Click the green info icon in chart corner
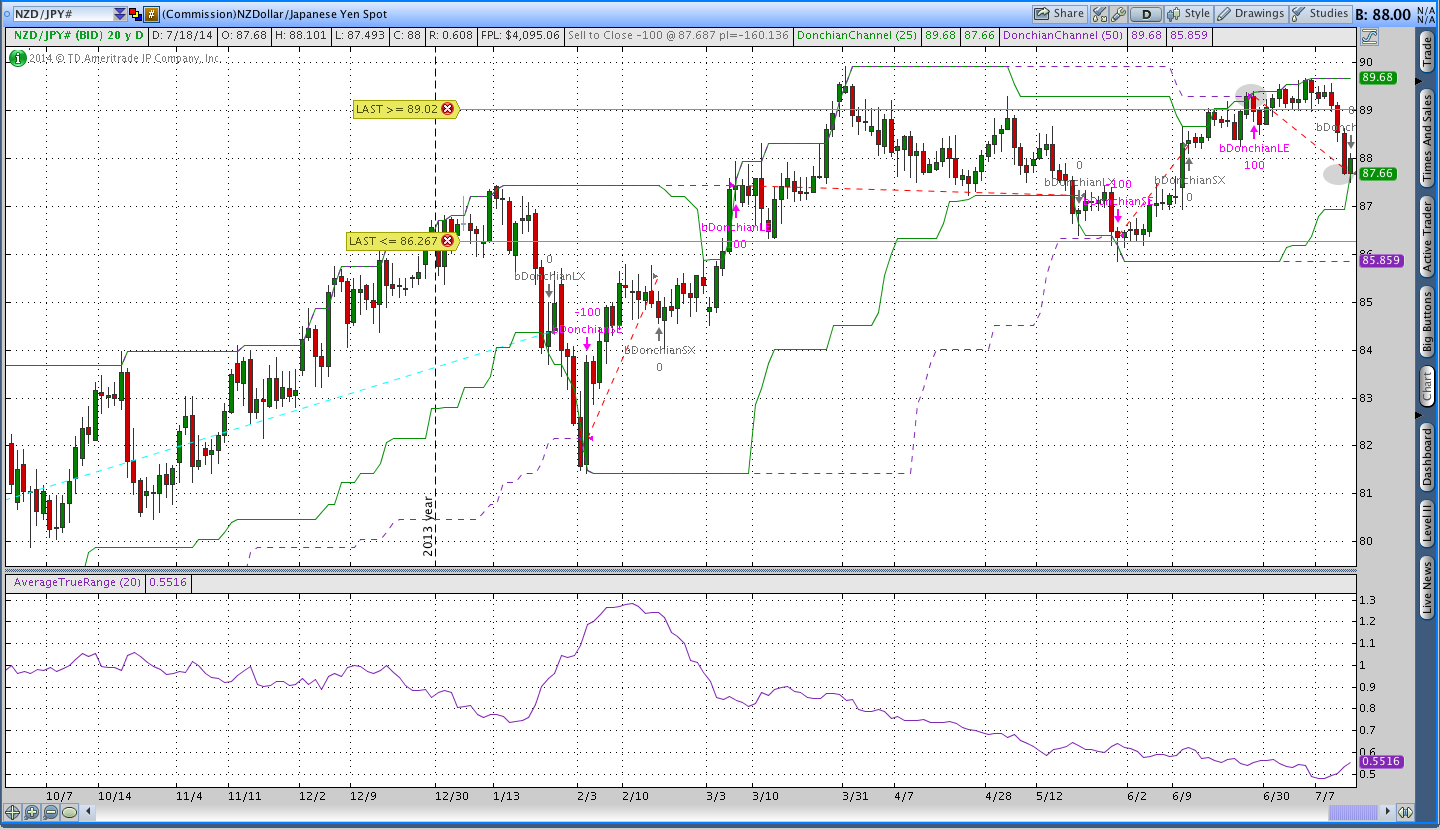 click(17, 58)
